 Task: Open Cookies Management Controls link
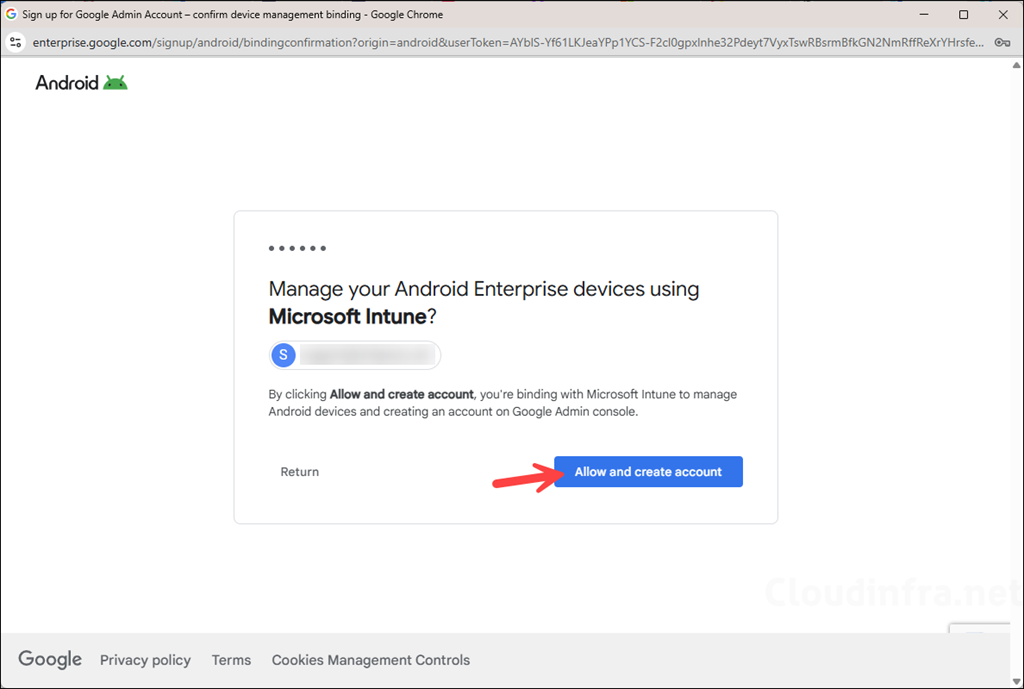(370, 660)
